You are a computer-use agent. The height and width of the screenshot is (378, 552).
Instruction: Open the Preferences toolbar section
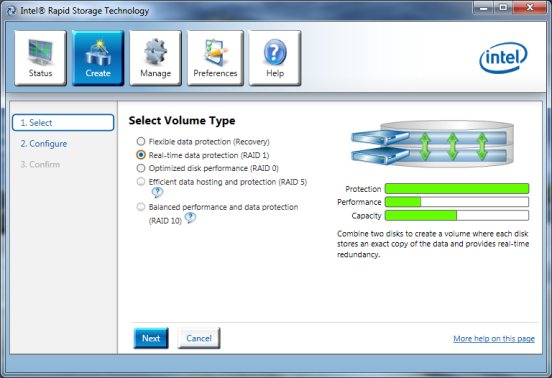coord(215,58)
